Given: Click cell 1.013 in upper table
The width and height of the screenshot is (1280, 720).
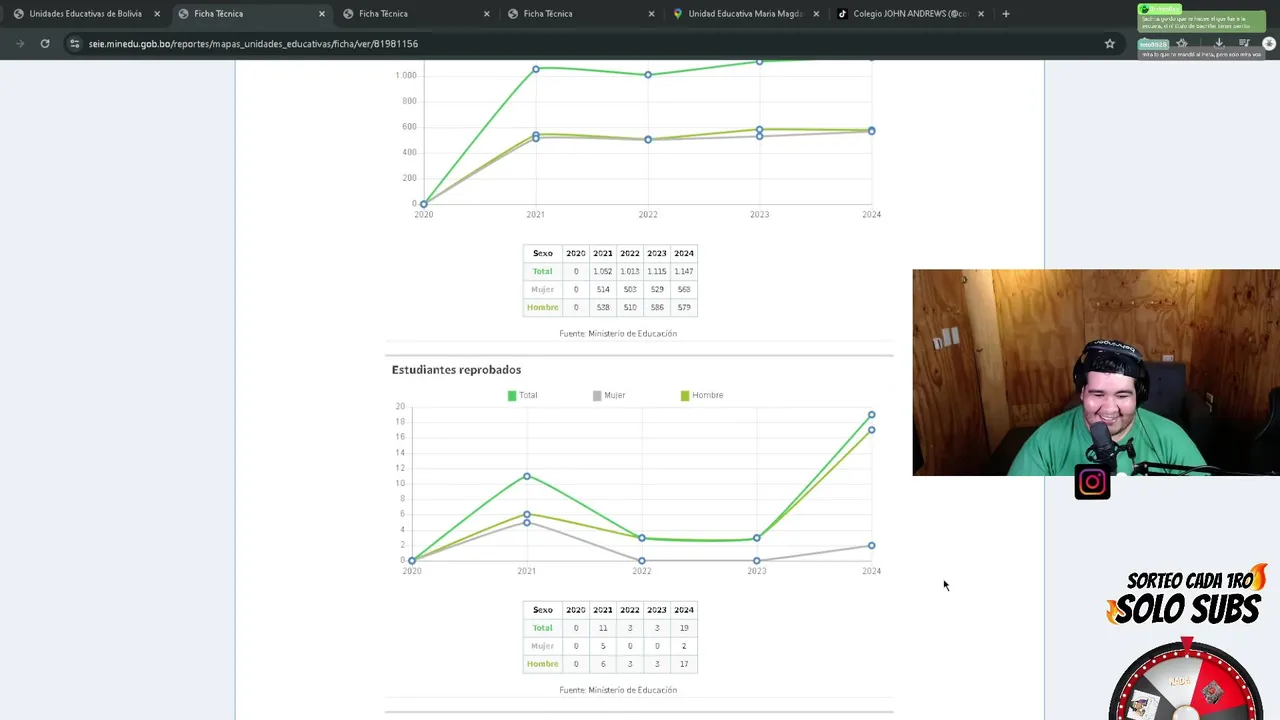Looking at the screenshot, I should [x=629, y=271].
